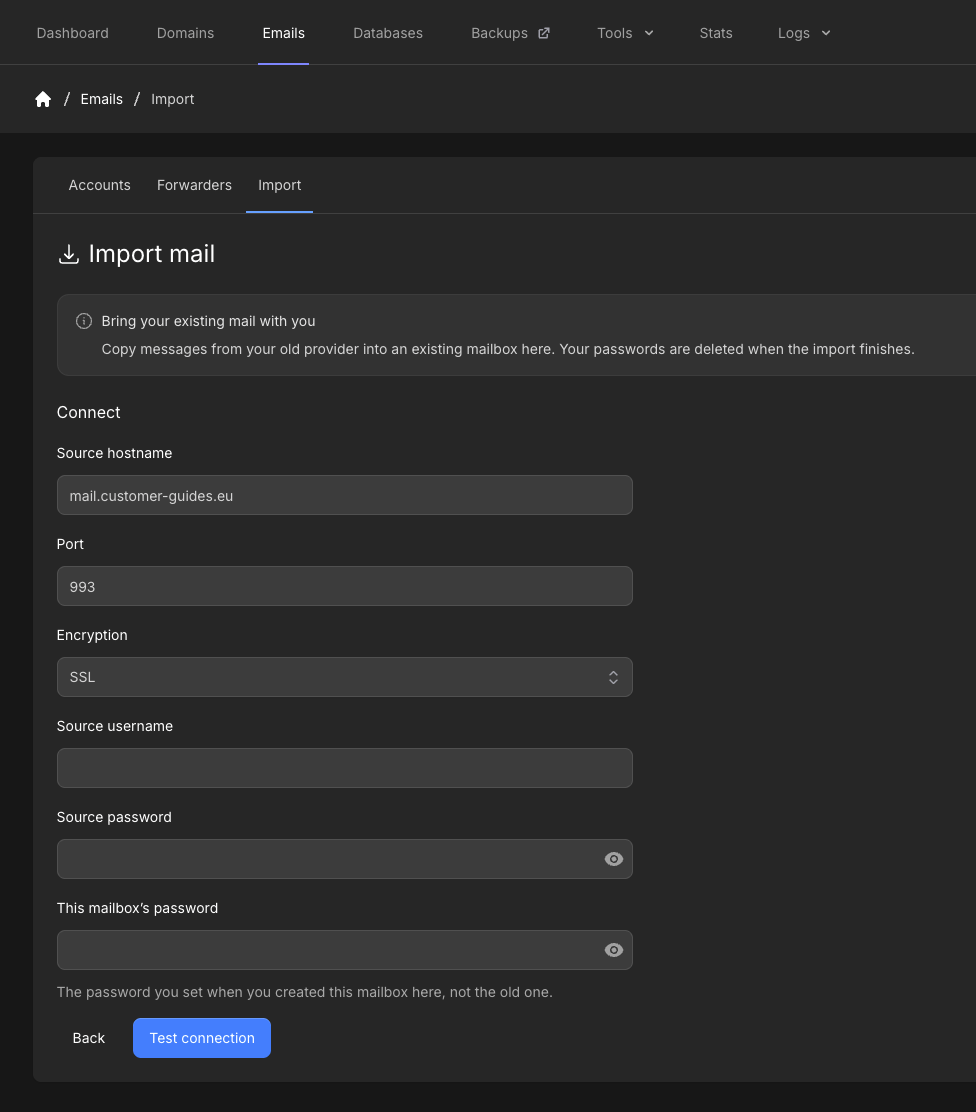Click the 'Connect' section heading

(89, 412)
